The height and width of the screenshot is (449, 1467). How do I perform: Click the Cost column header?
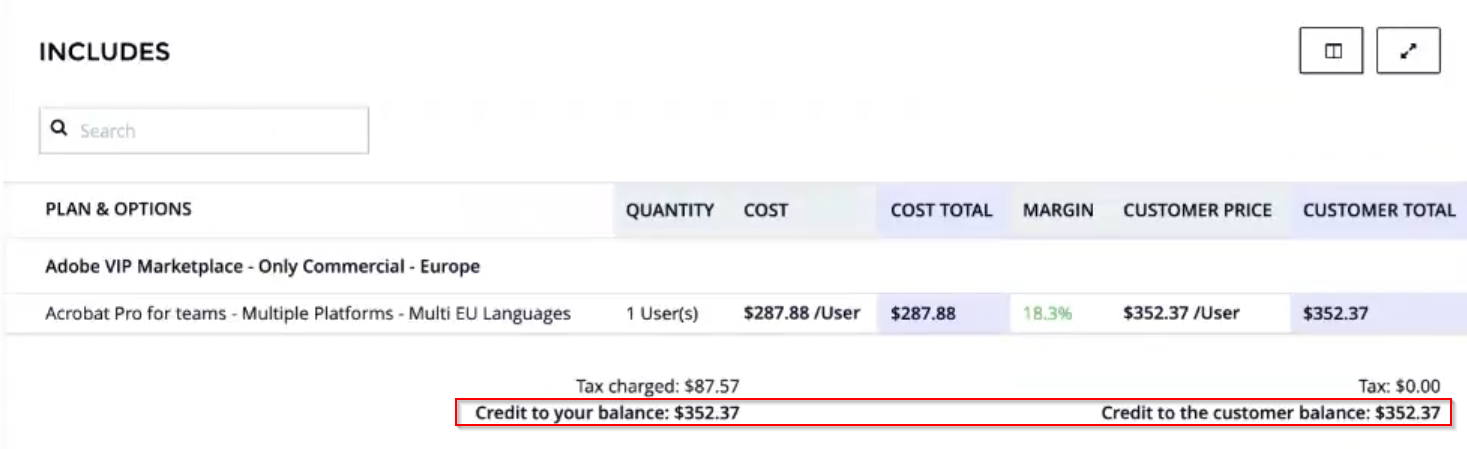tap(765, 211)
